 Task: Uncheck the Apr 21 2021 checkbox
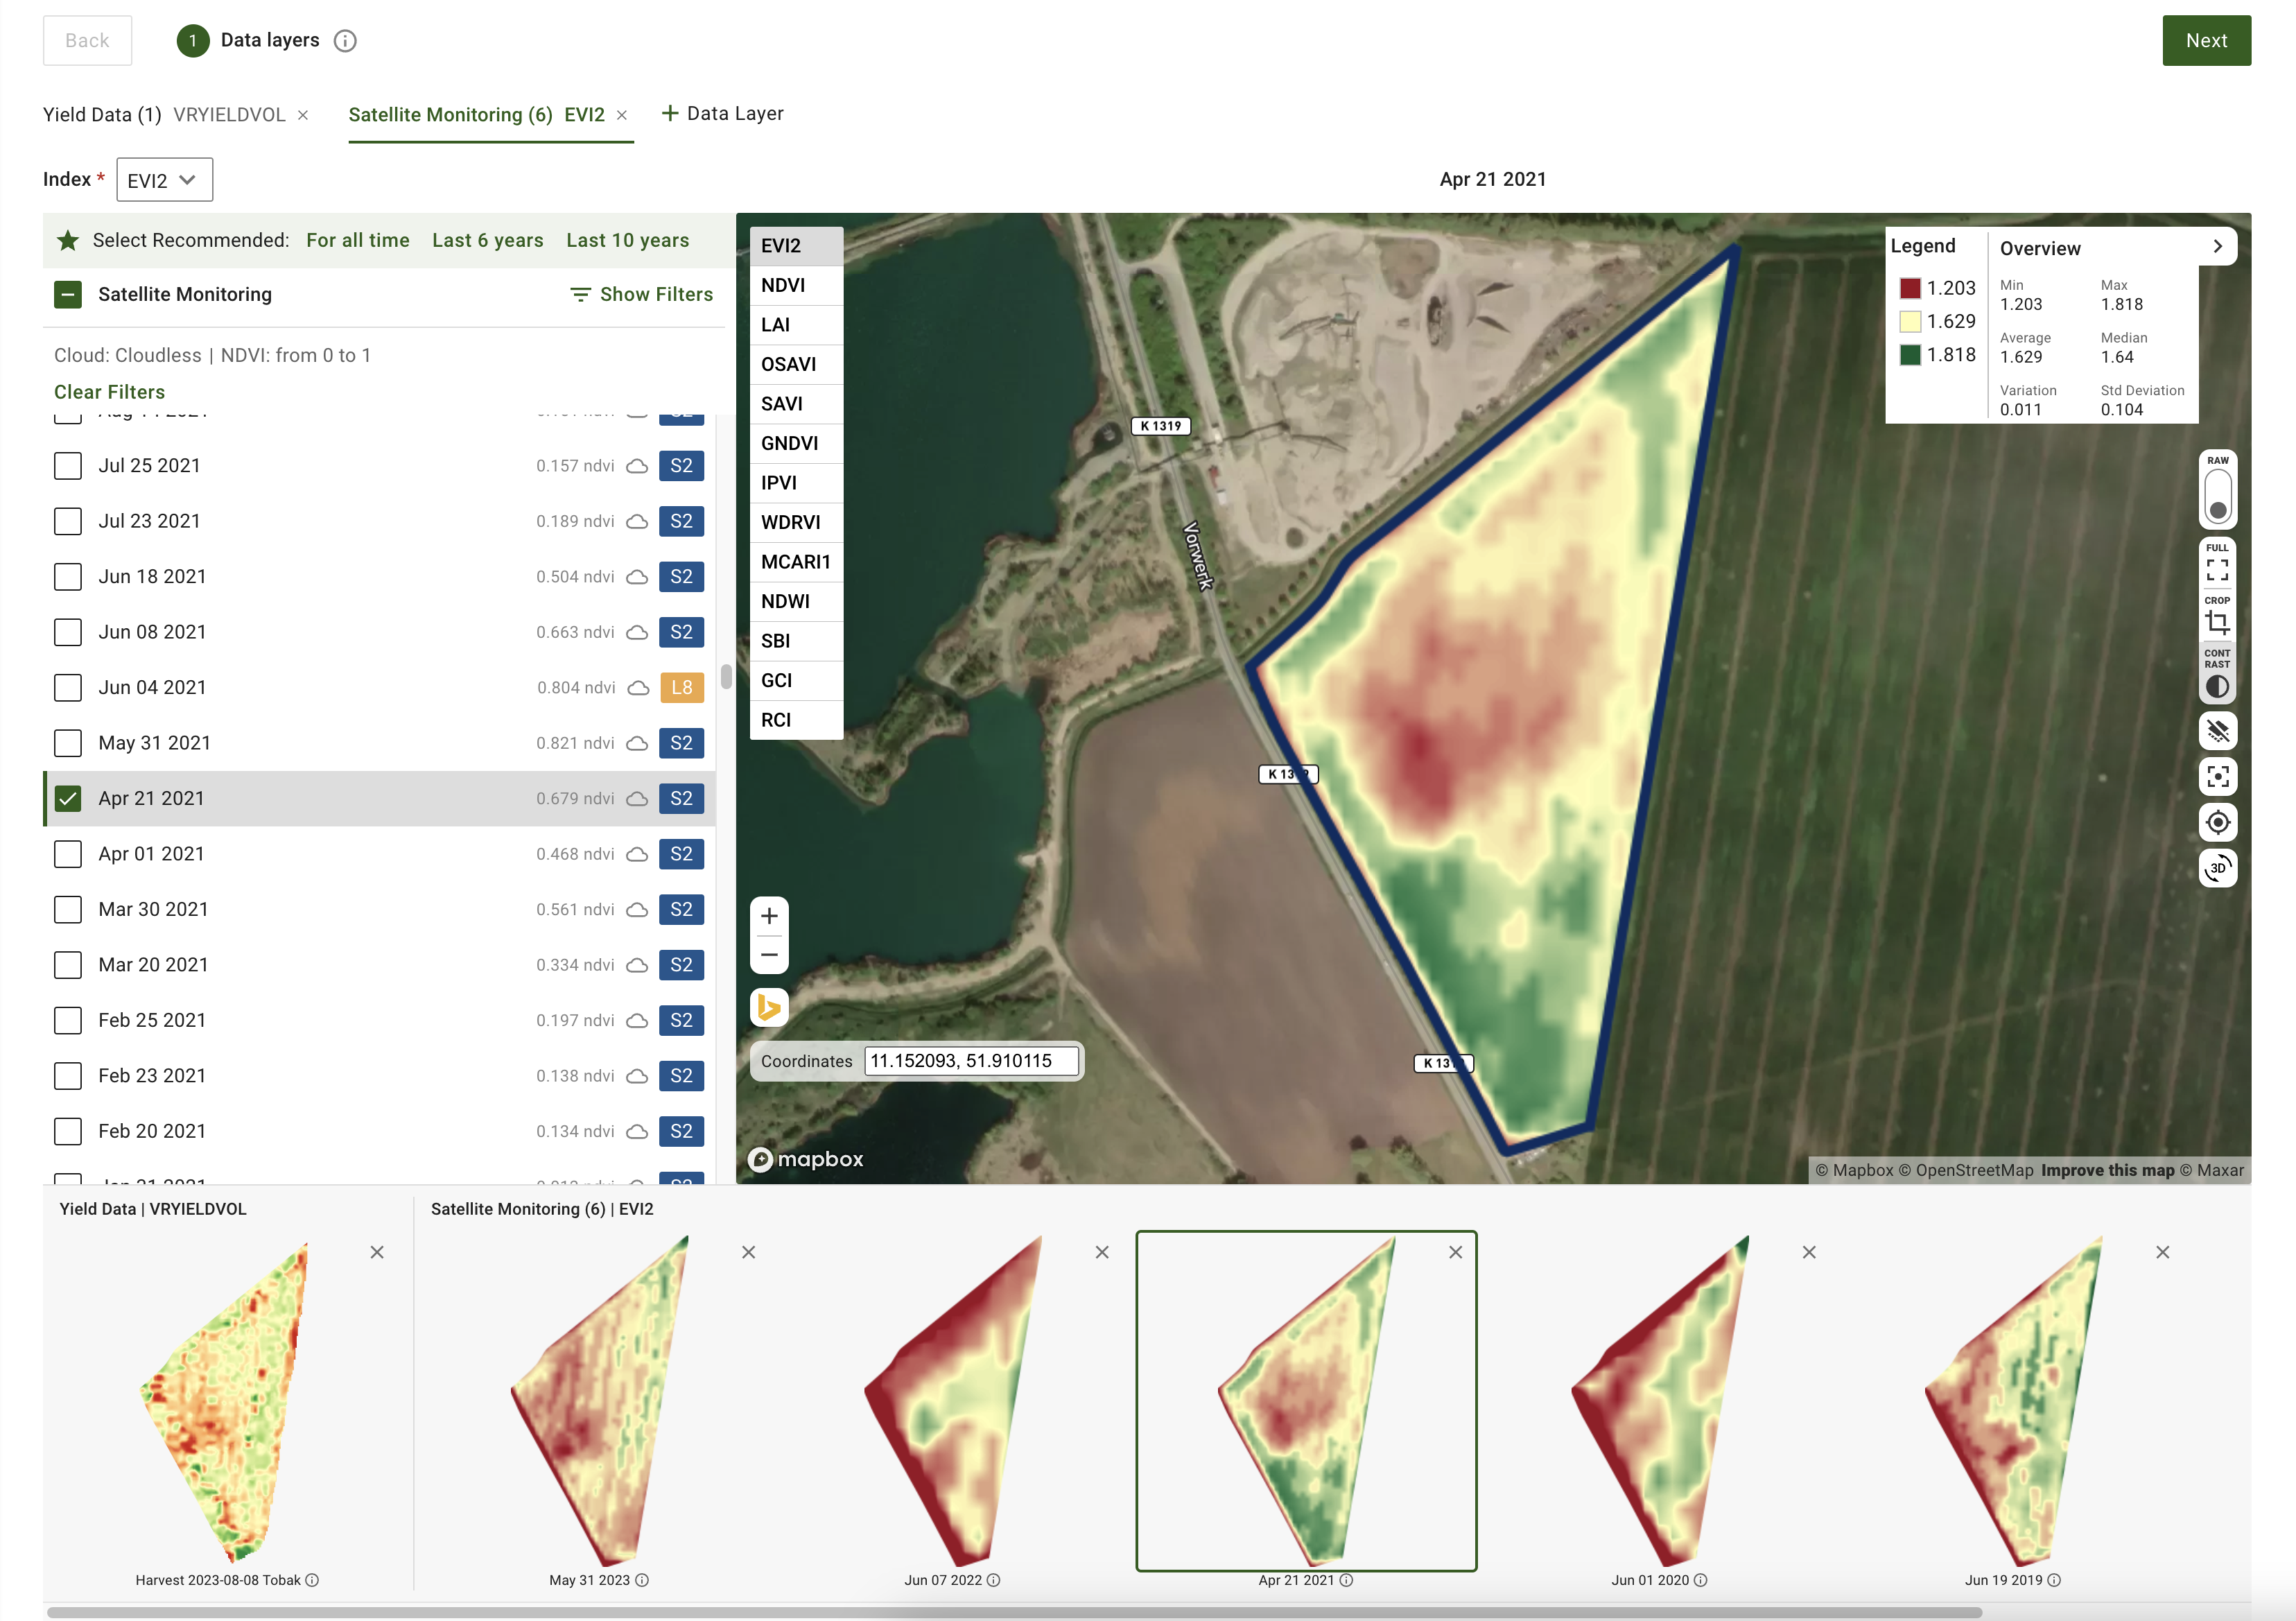68,798
